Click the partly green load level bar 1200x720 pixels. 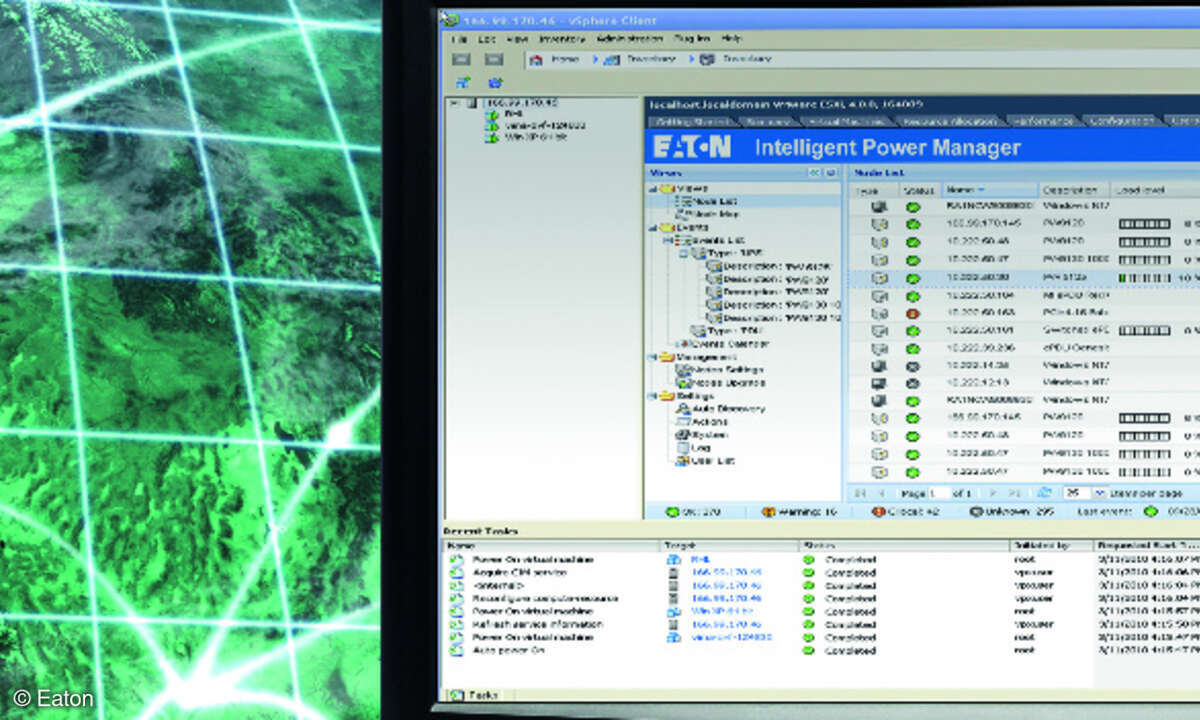(1145, 277)
